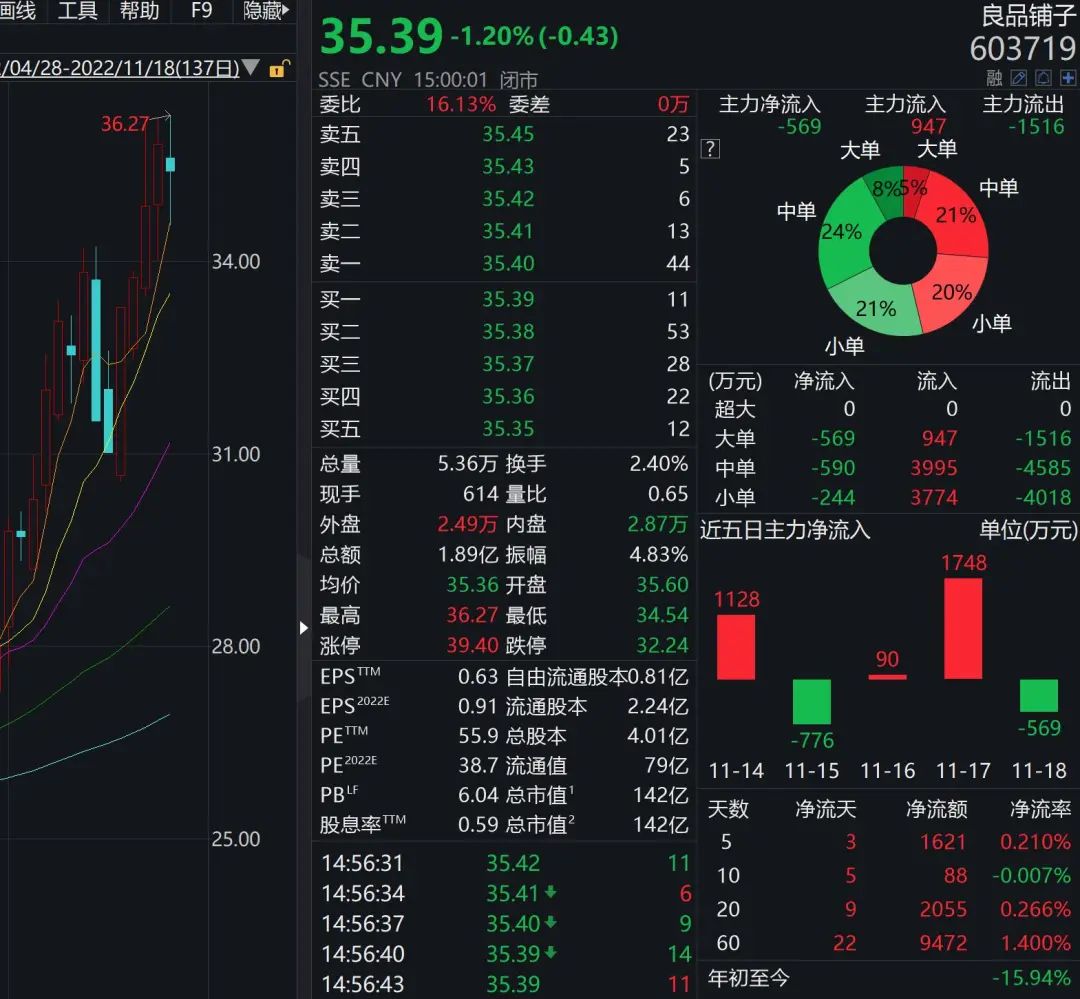Click the underlined date range link
The height and width of the screenshot is (999, 1080).
tap(120, 68)
